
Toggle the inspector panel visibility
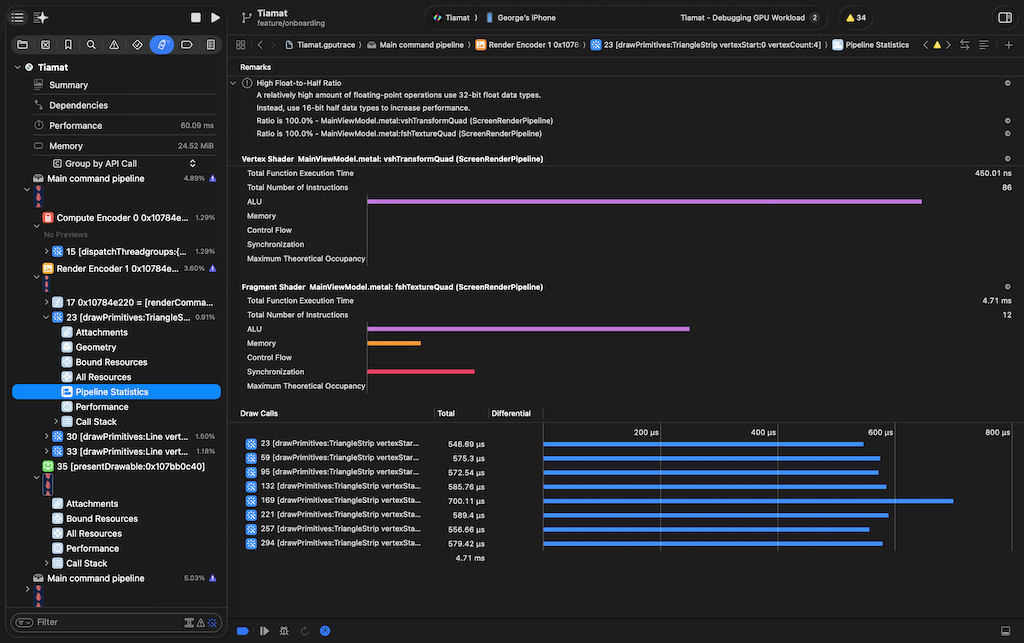click(1004, 18)
